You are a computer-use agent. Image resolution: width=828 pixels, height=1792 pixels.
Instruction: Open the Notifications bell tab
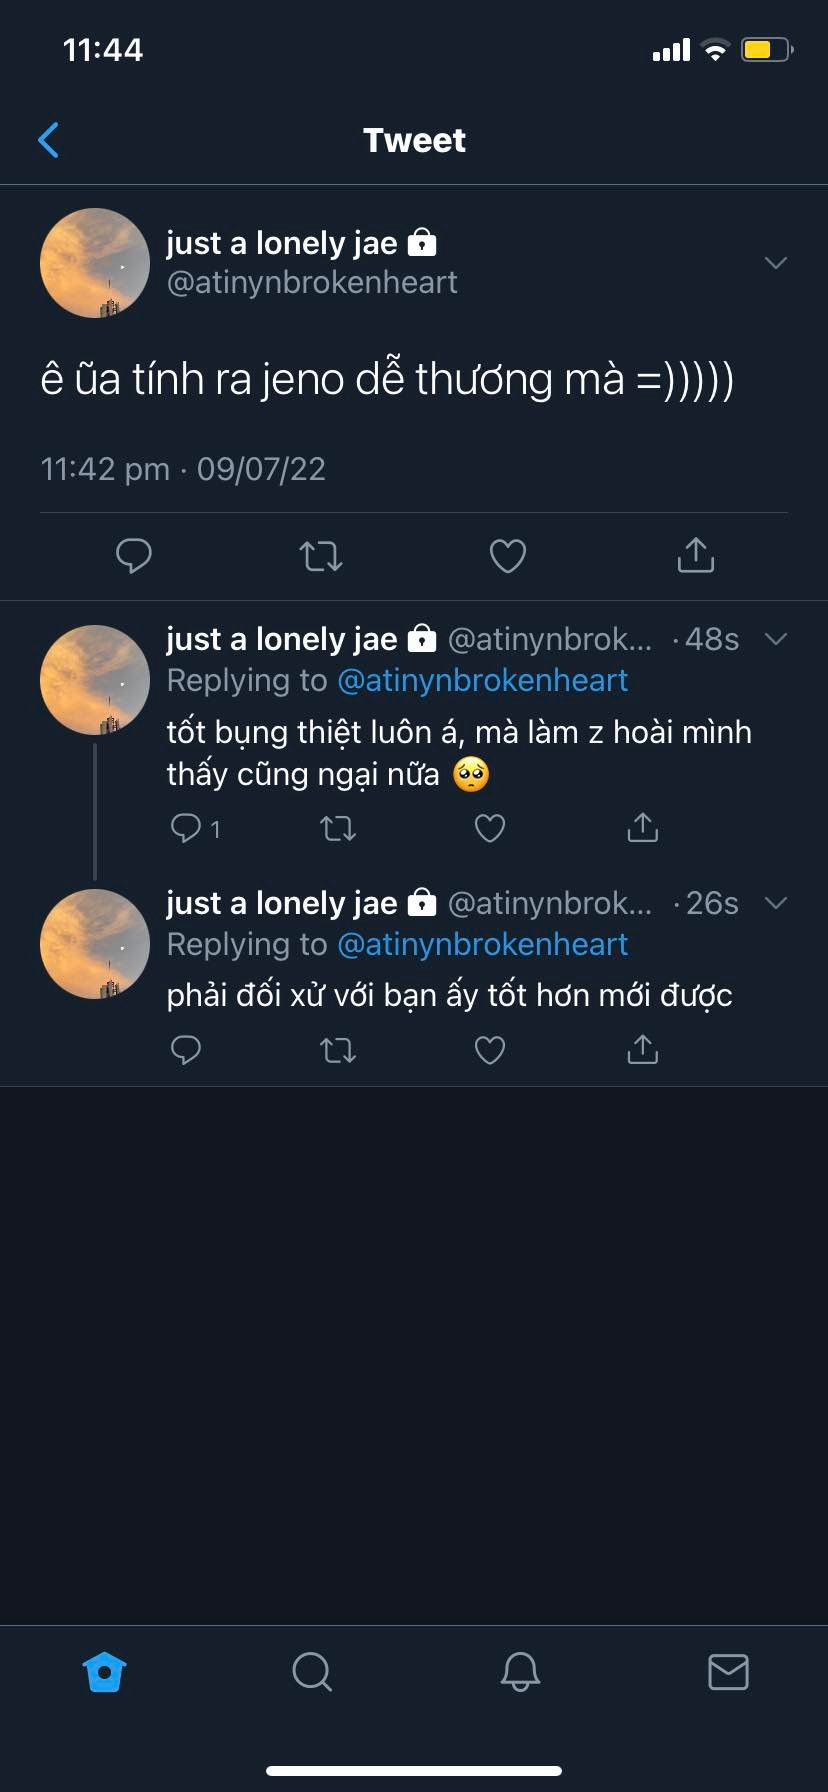(x=520, y=1672)
